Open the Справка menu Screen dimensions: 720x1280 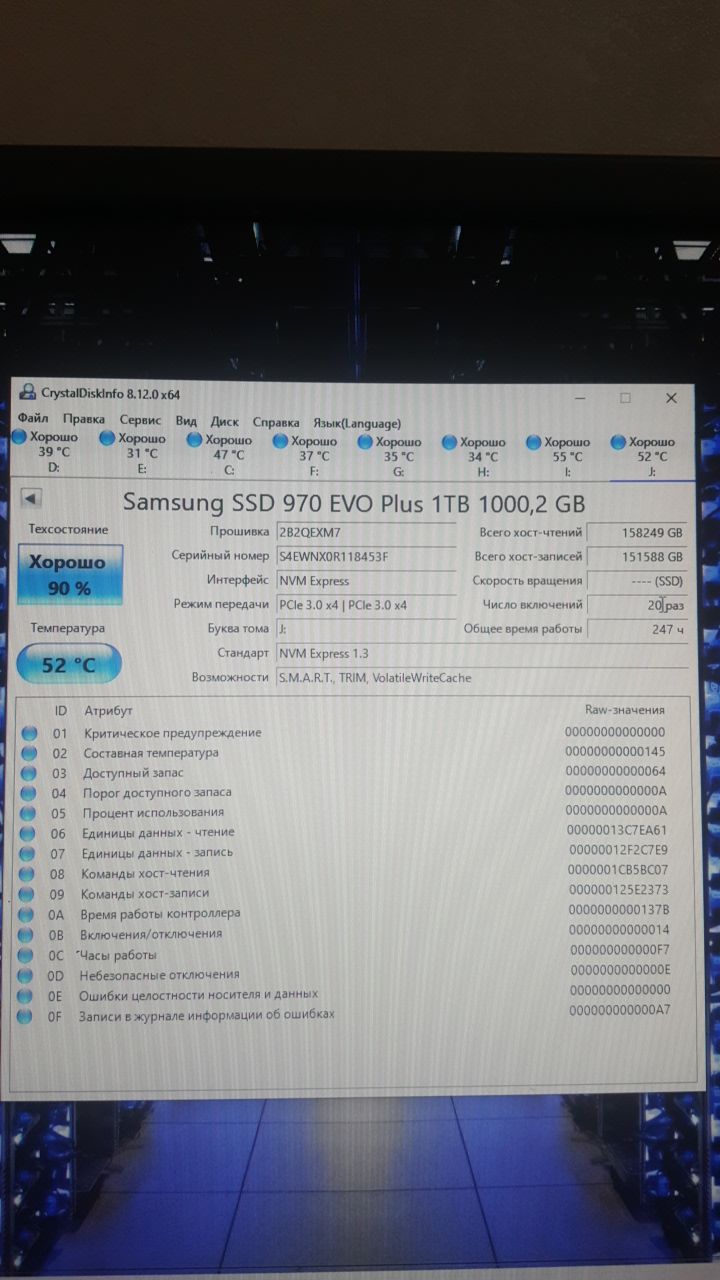tap(276, 422)
